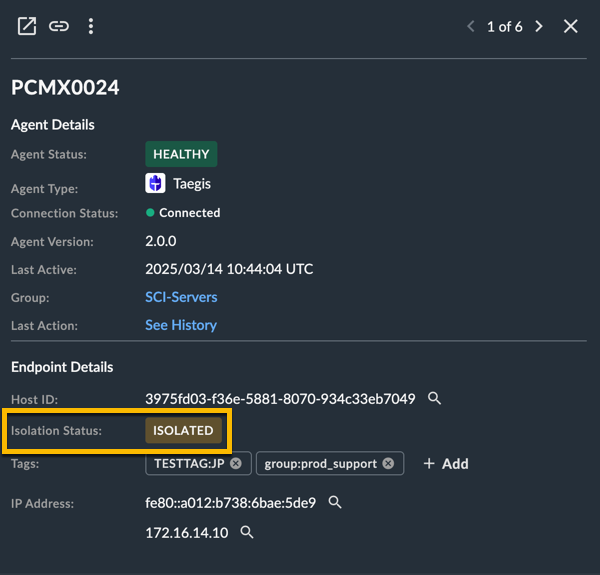Search the fe80 IPv6 address magnifier

click(335, 502)
